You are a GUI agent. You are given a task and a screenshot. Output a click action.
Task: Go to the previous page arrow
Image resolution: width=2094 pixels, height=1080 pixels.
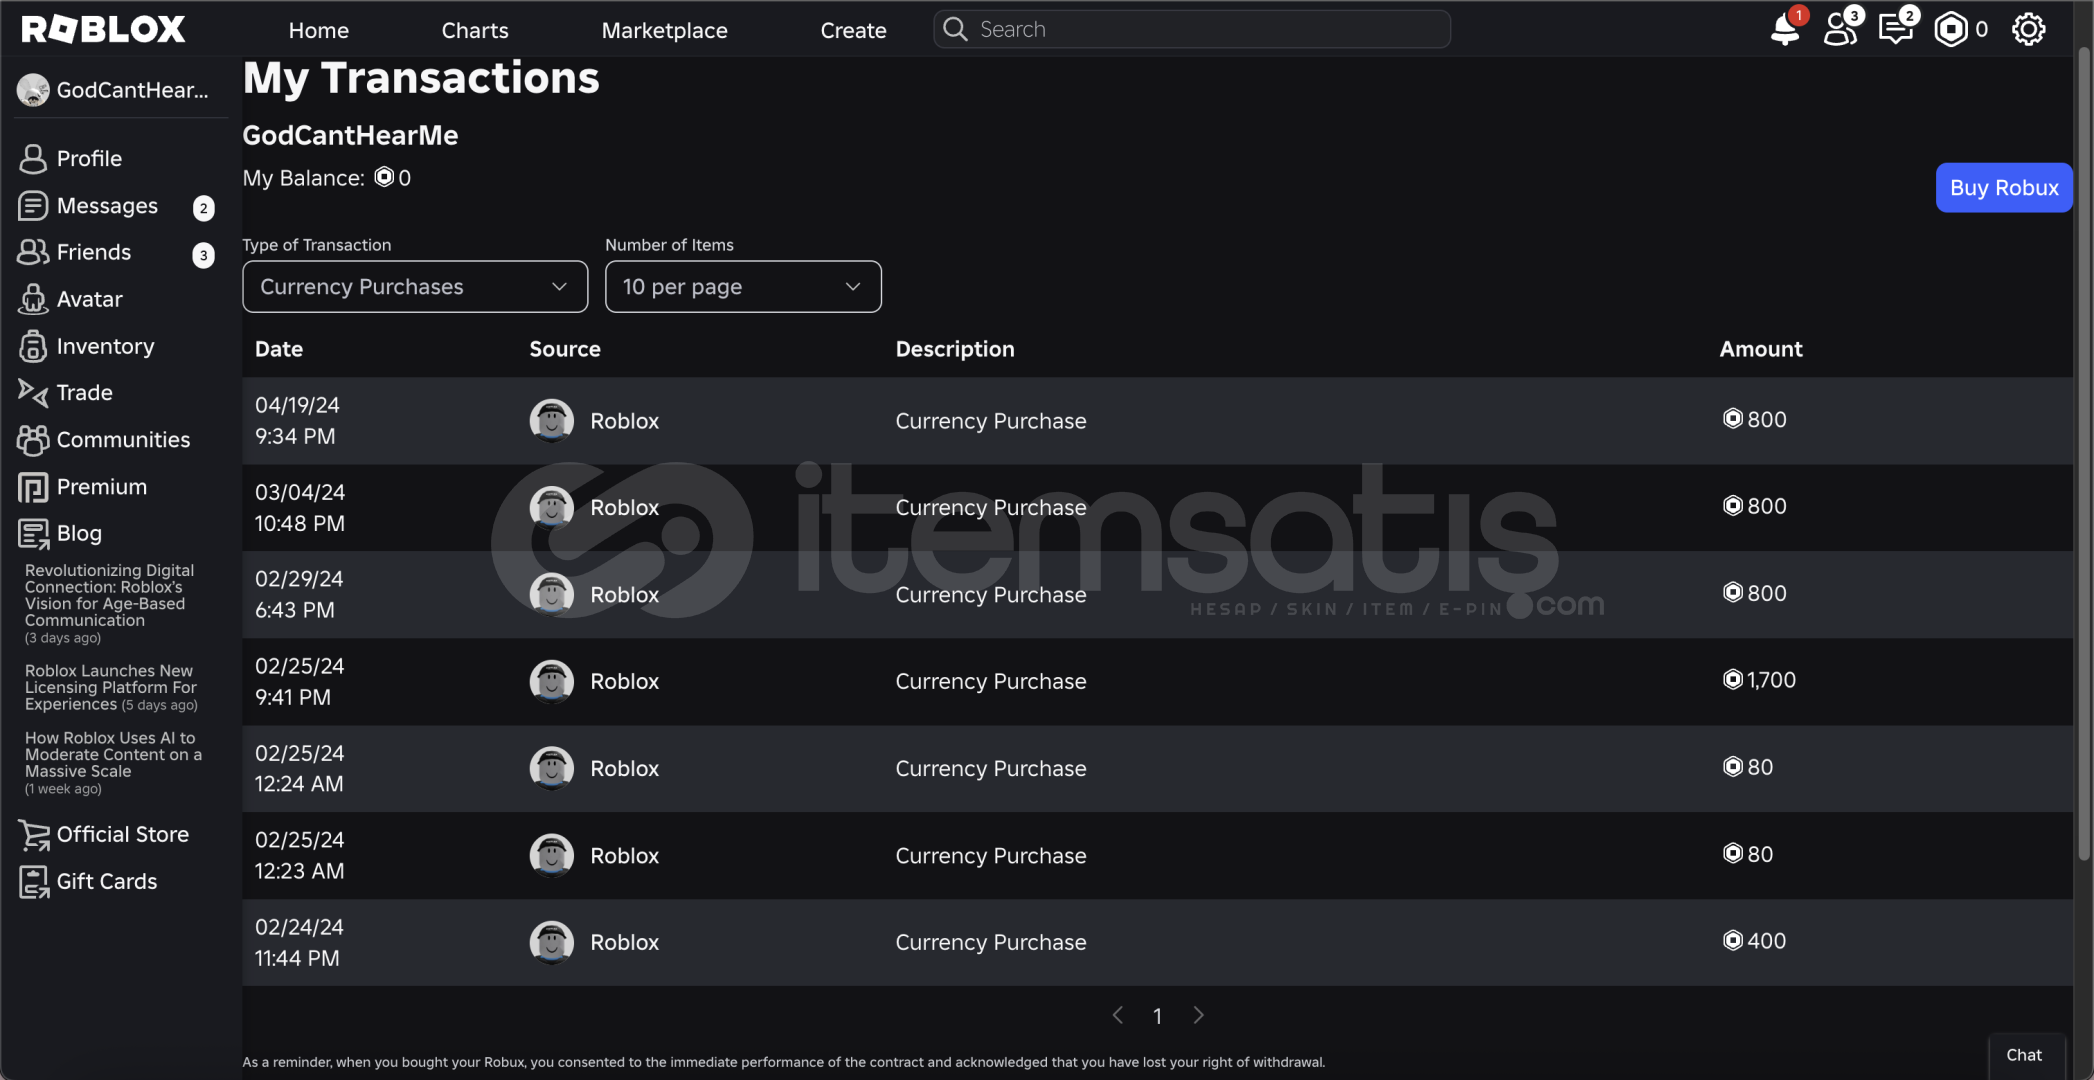1118,1015
